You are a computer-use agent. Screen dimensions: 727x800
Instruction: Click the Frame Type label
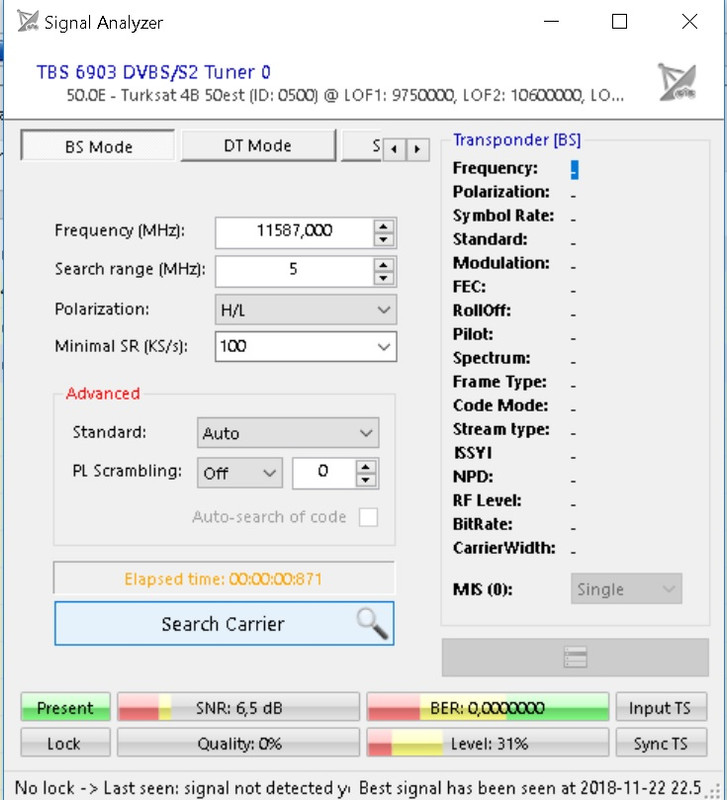tap(499, 382)
